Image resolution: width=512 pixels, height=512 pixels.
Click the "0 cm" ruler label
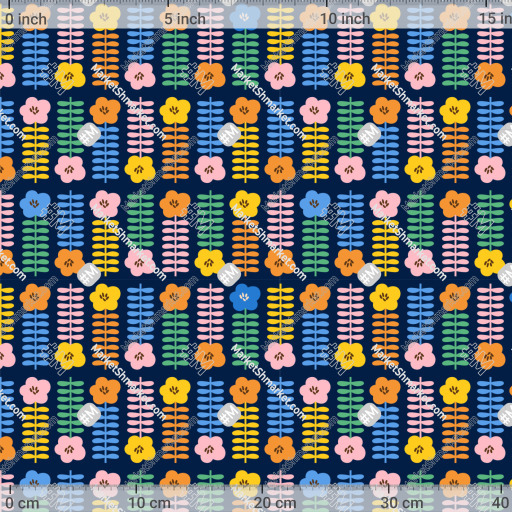pos(22,503)
